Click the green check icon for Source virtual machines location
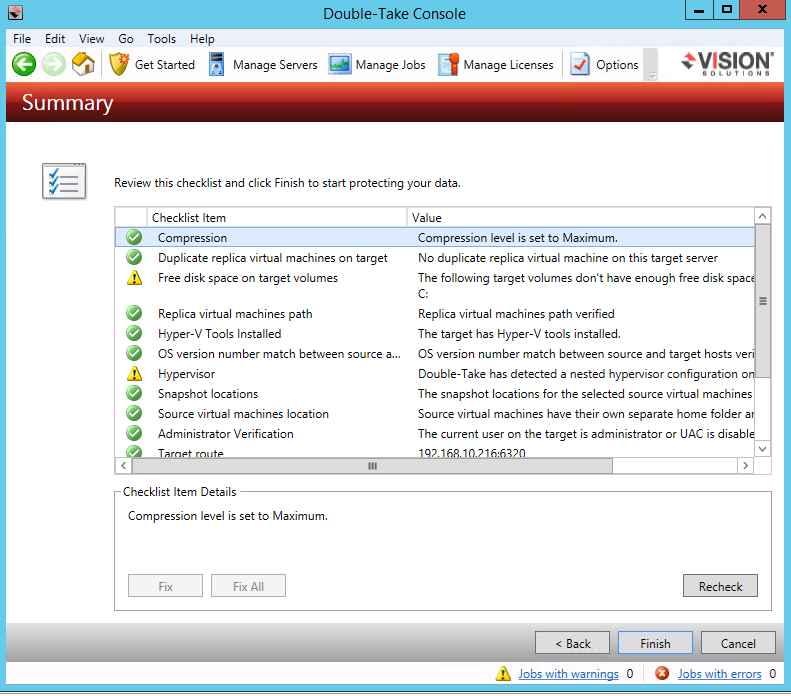Image resolution: width=791 pixels, height=696 pixels. [x=134, y=413]
